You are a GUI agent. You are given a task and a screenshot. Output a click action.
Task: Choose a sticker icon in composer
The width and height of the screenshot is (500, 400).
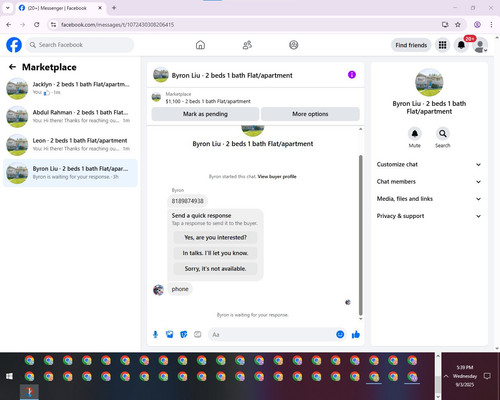click(x=184, y=334)
